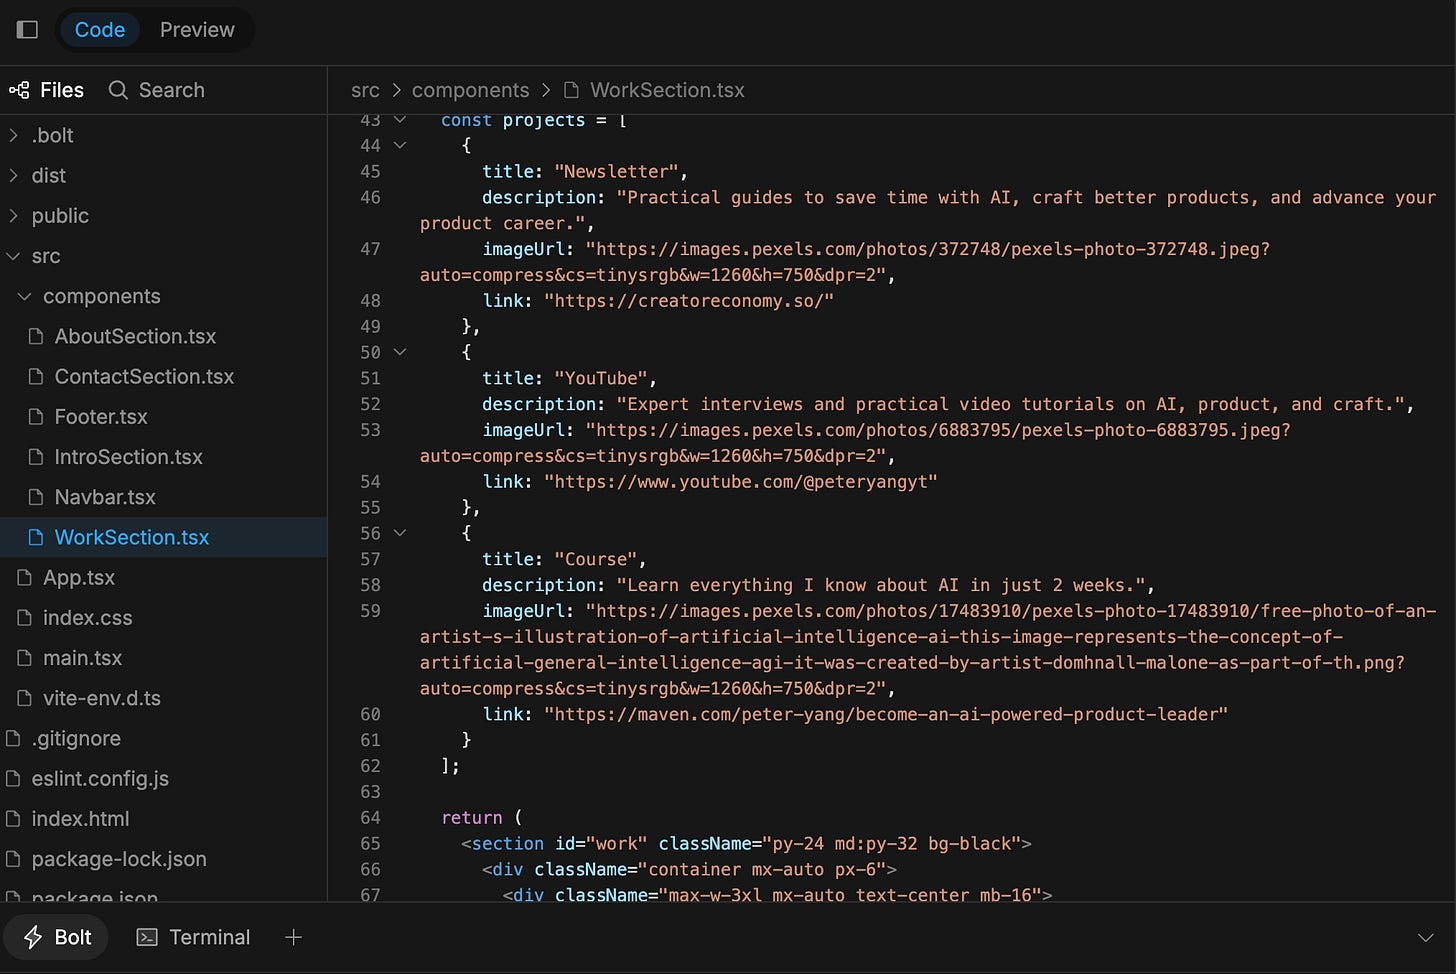Expand the .bolt folder
Image resolution: width=1456 pixels, height=974 pixels.
click(x=163, y=135)
